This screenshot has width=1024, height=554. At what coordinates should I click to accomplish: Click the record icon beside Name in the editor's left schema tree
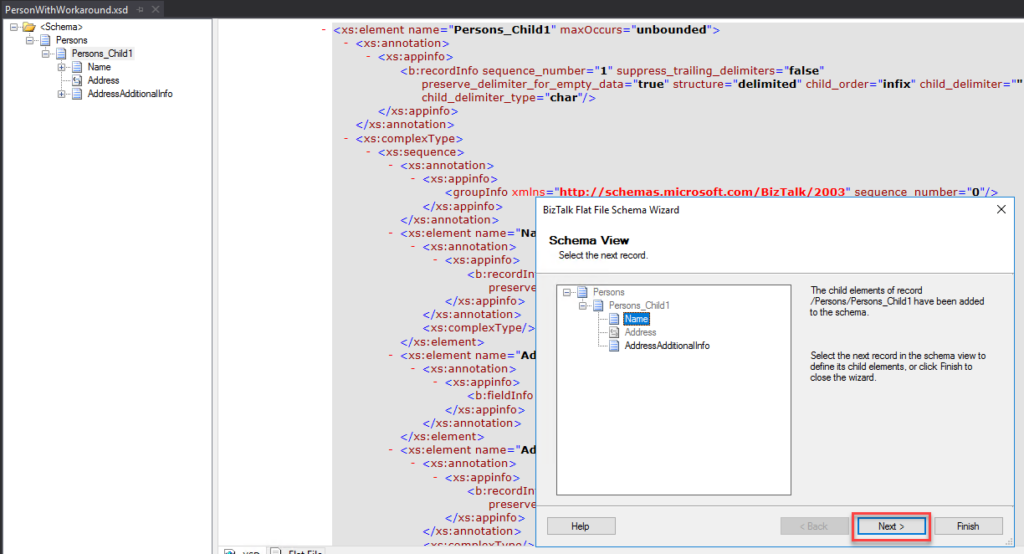[x=76, y=67]
